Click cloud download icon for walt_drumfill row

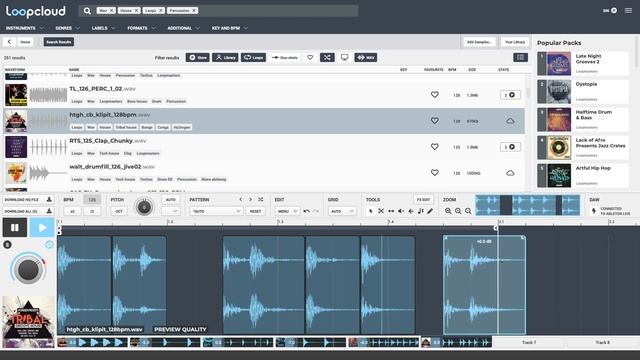click(x=510, y=173)
